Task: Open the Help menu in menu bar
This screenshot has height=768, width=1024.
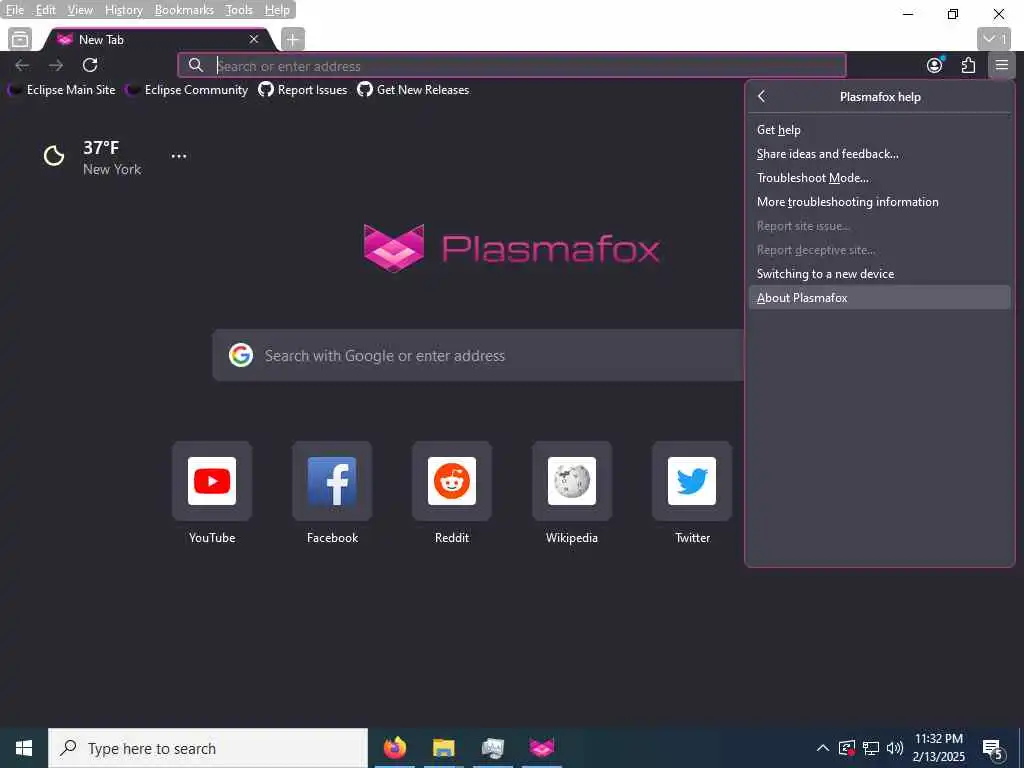Action: [x=277, y=10]
